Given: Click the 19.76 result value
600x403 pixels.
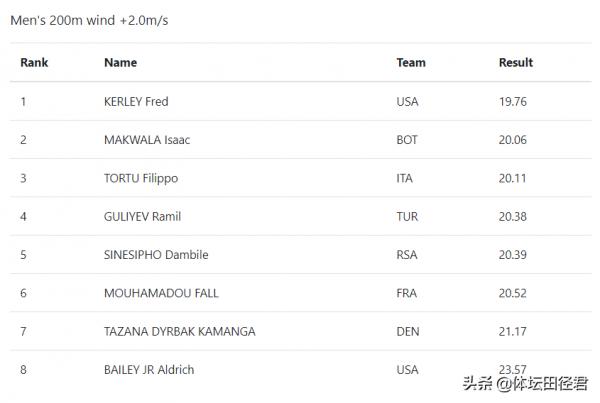Looking at the screenshot, I should tap(512, 101).
